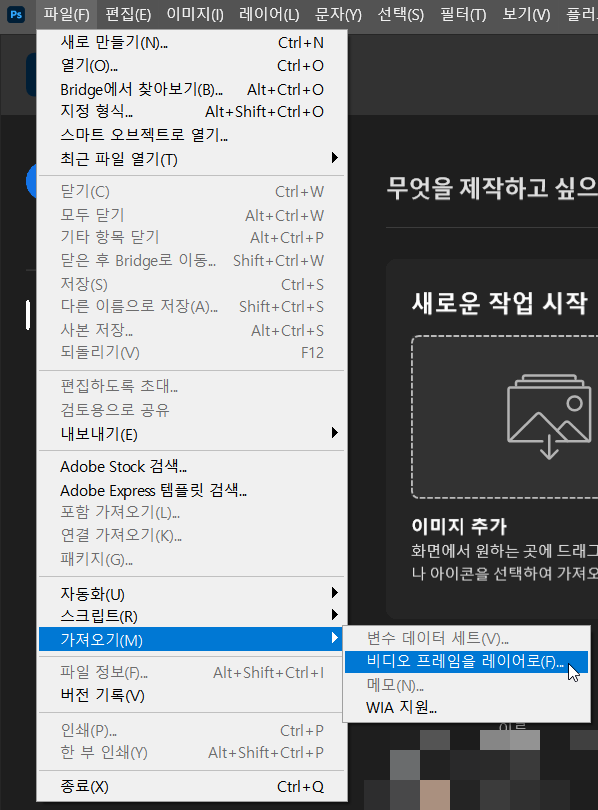Open the 선택(S) menu
This screenshot has height=810, width=598.
pyautogui.click(x=400, y=14)
